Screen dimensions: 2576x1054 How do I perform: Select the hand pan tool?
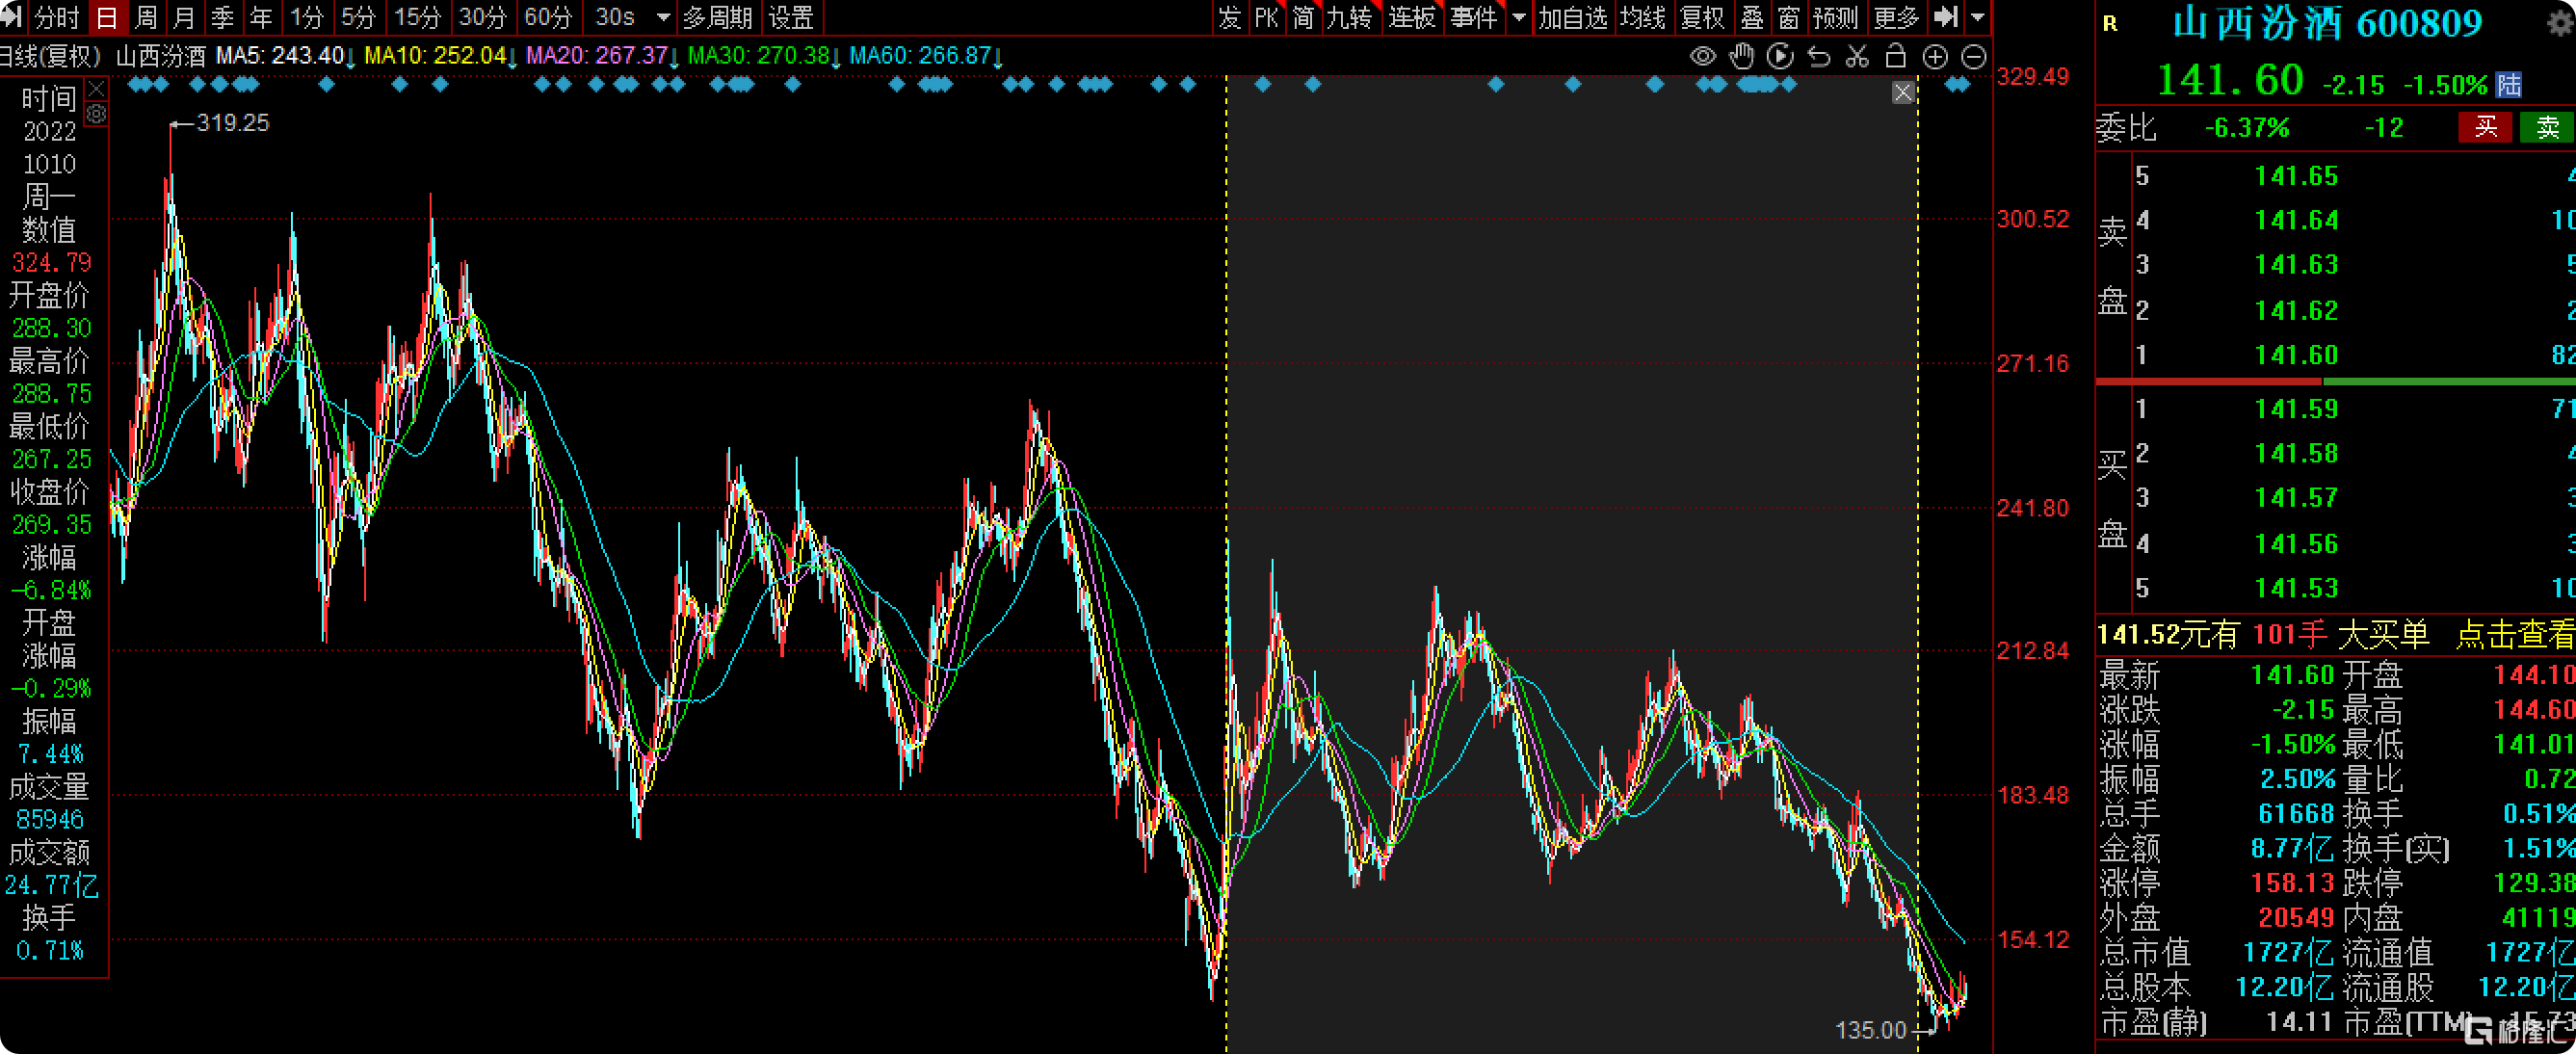pyautogui.click(x=1741, y=57)
